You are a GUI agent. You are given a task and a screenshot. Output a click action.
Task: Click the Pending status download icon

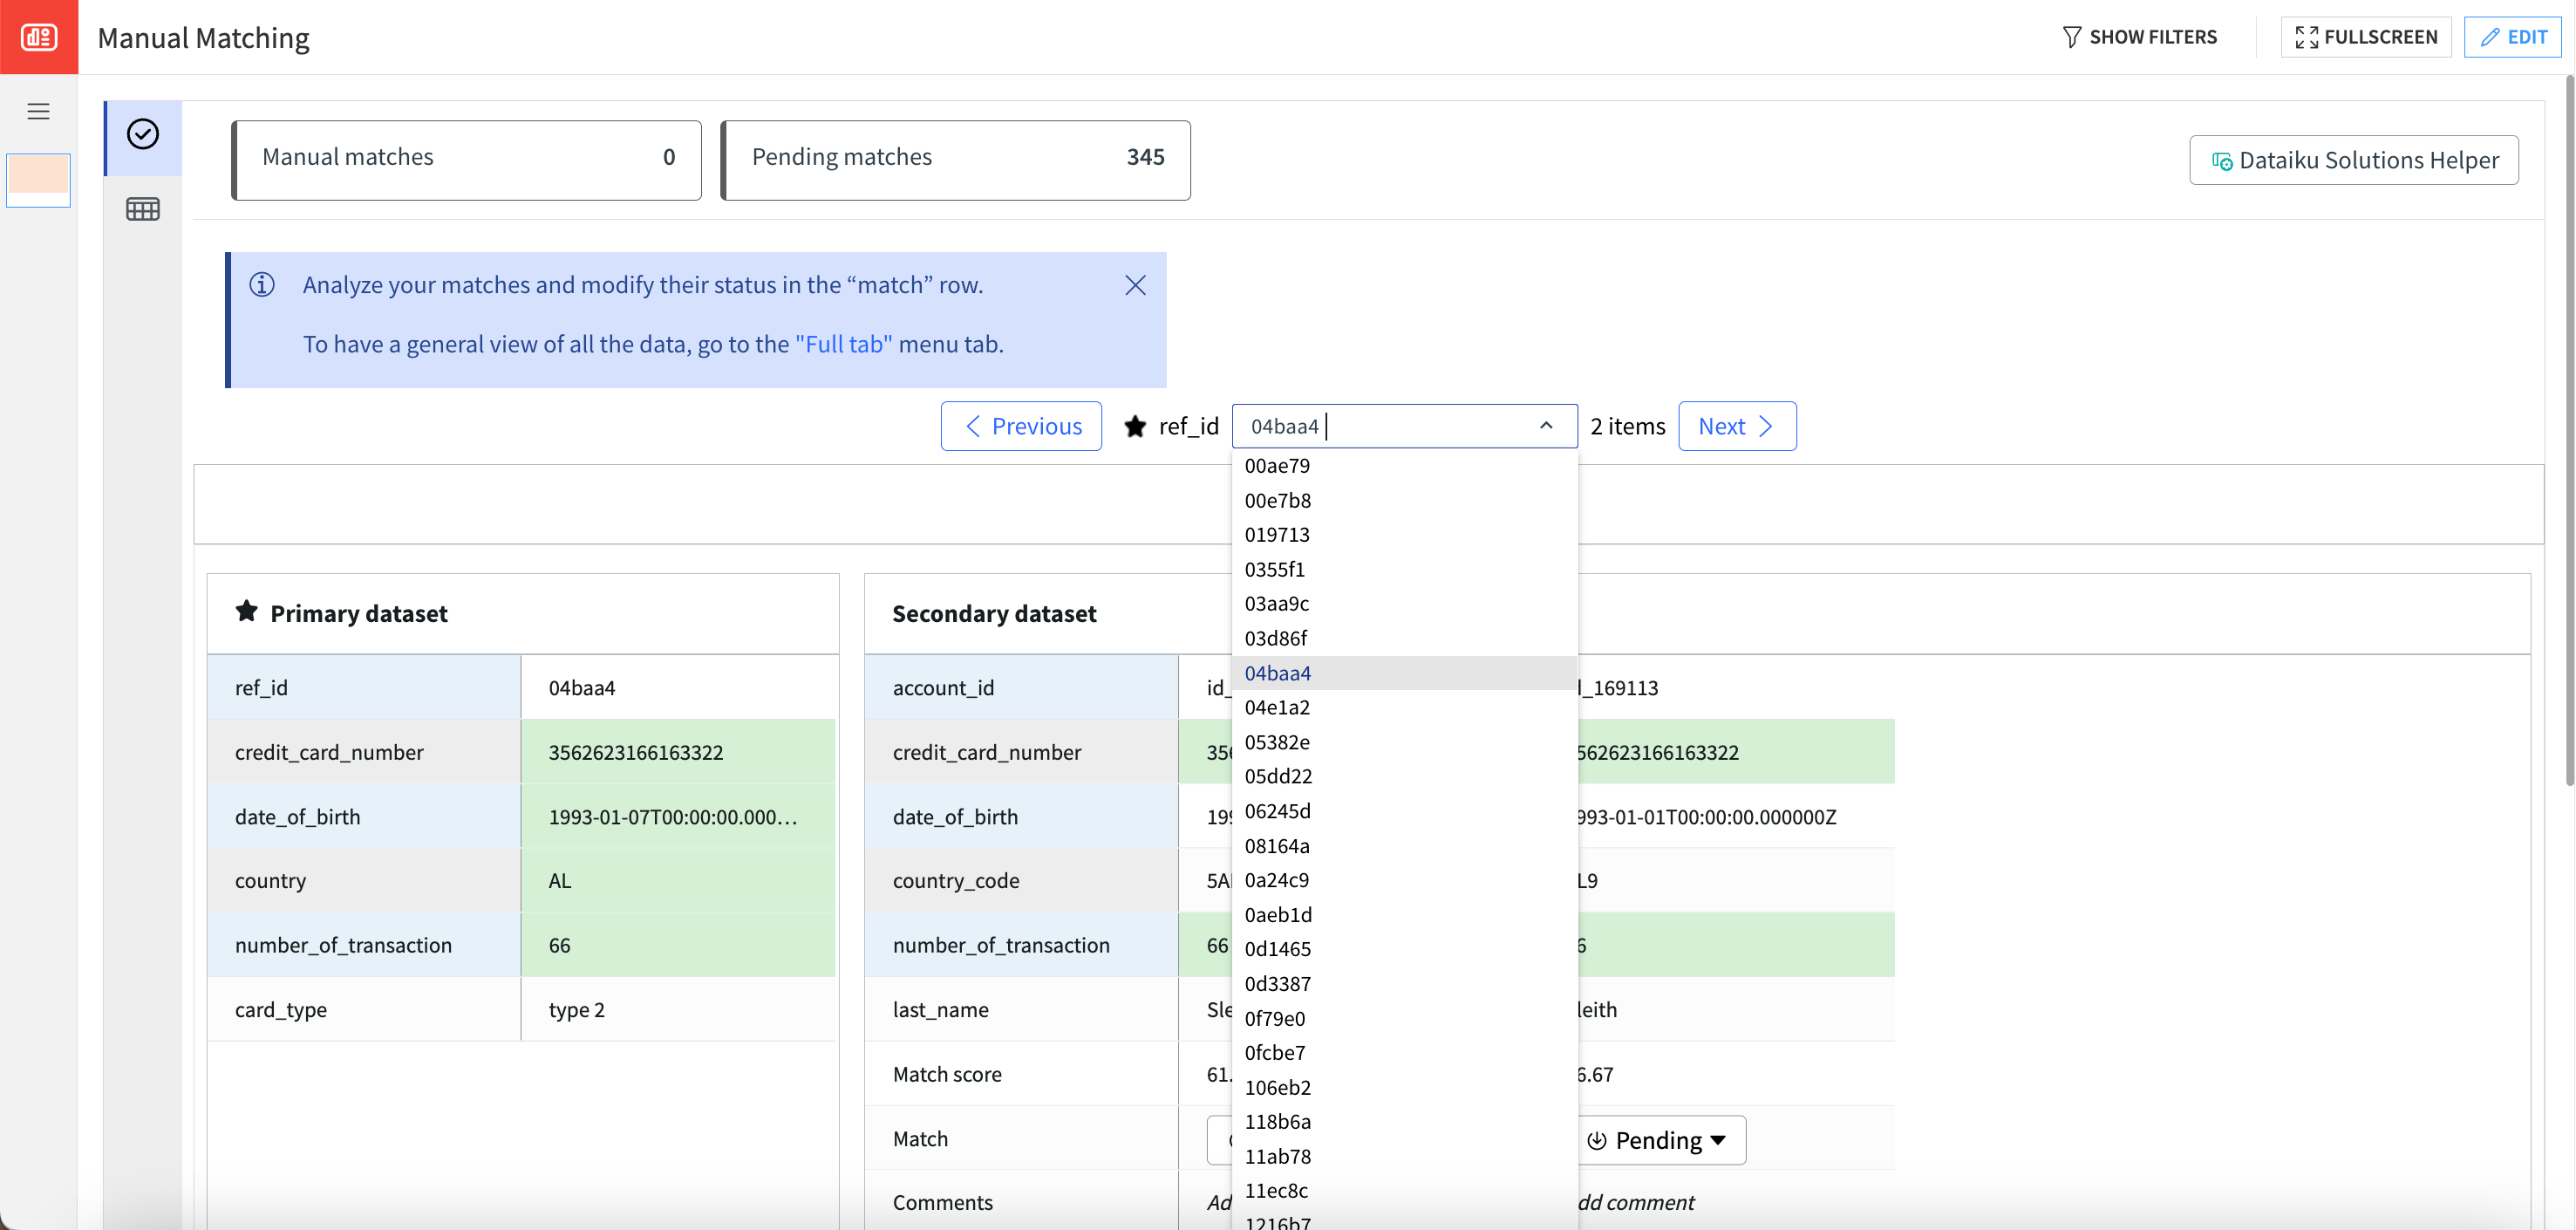click(1597, 1140)
